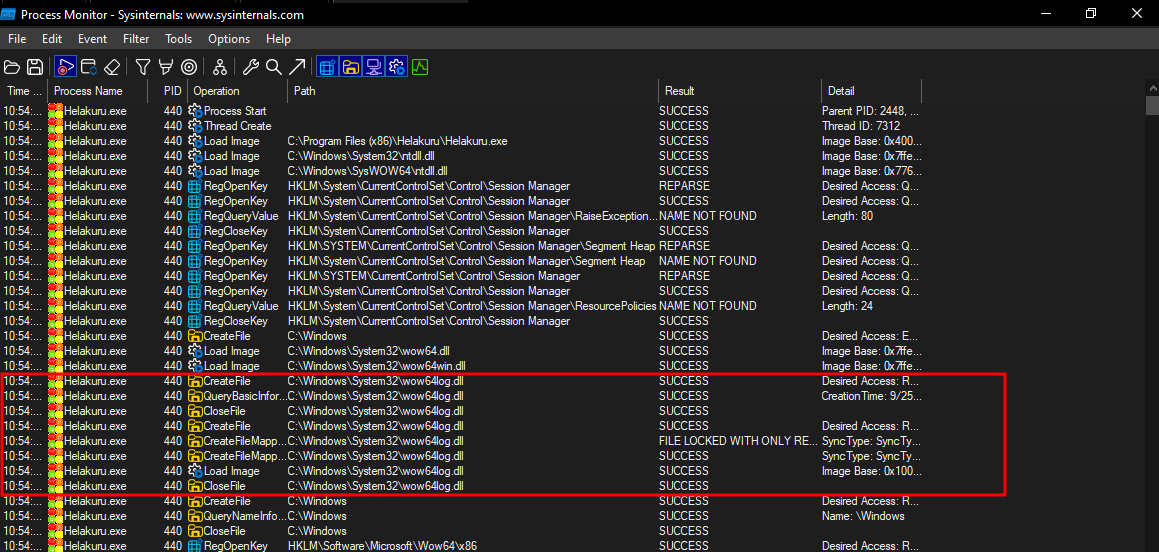Viewport: 1159px width, 552px height.
Task: Select the ResourcePolicies RegQueryValue row
Action: [x=462, y=306]
